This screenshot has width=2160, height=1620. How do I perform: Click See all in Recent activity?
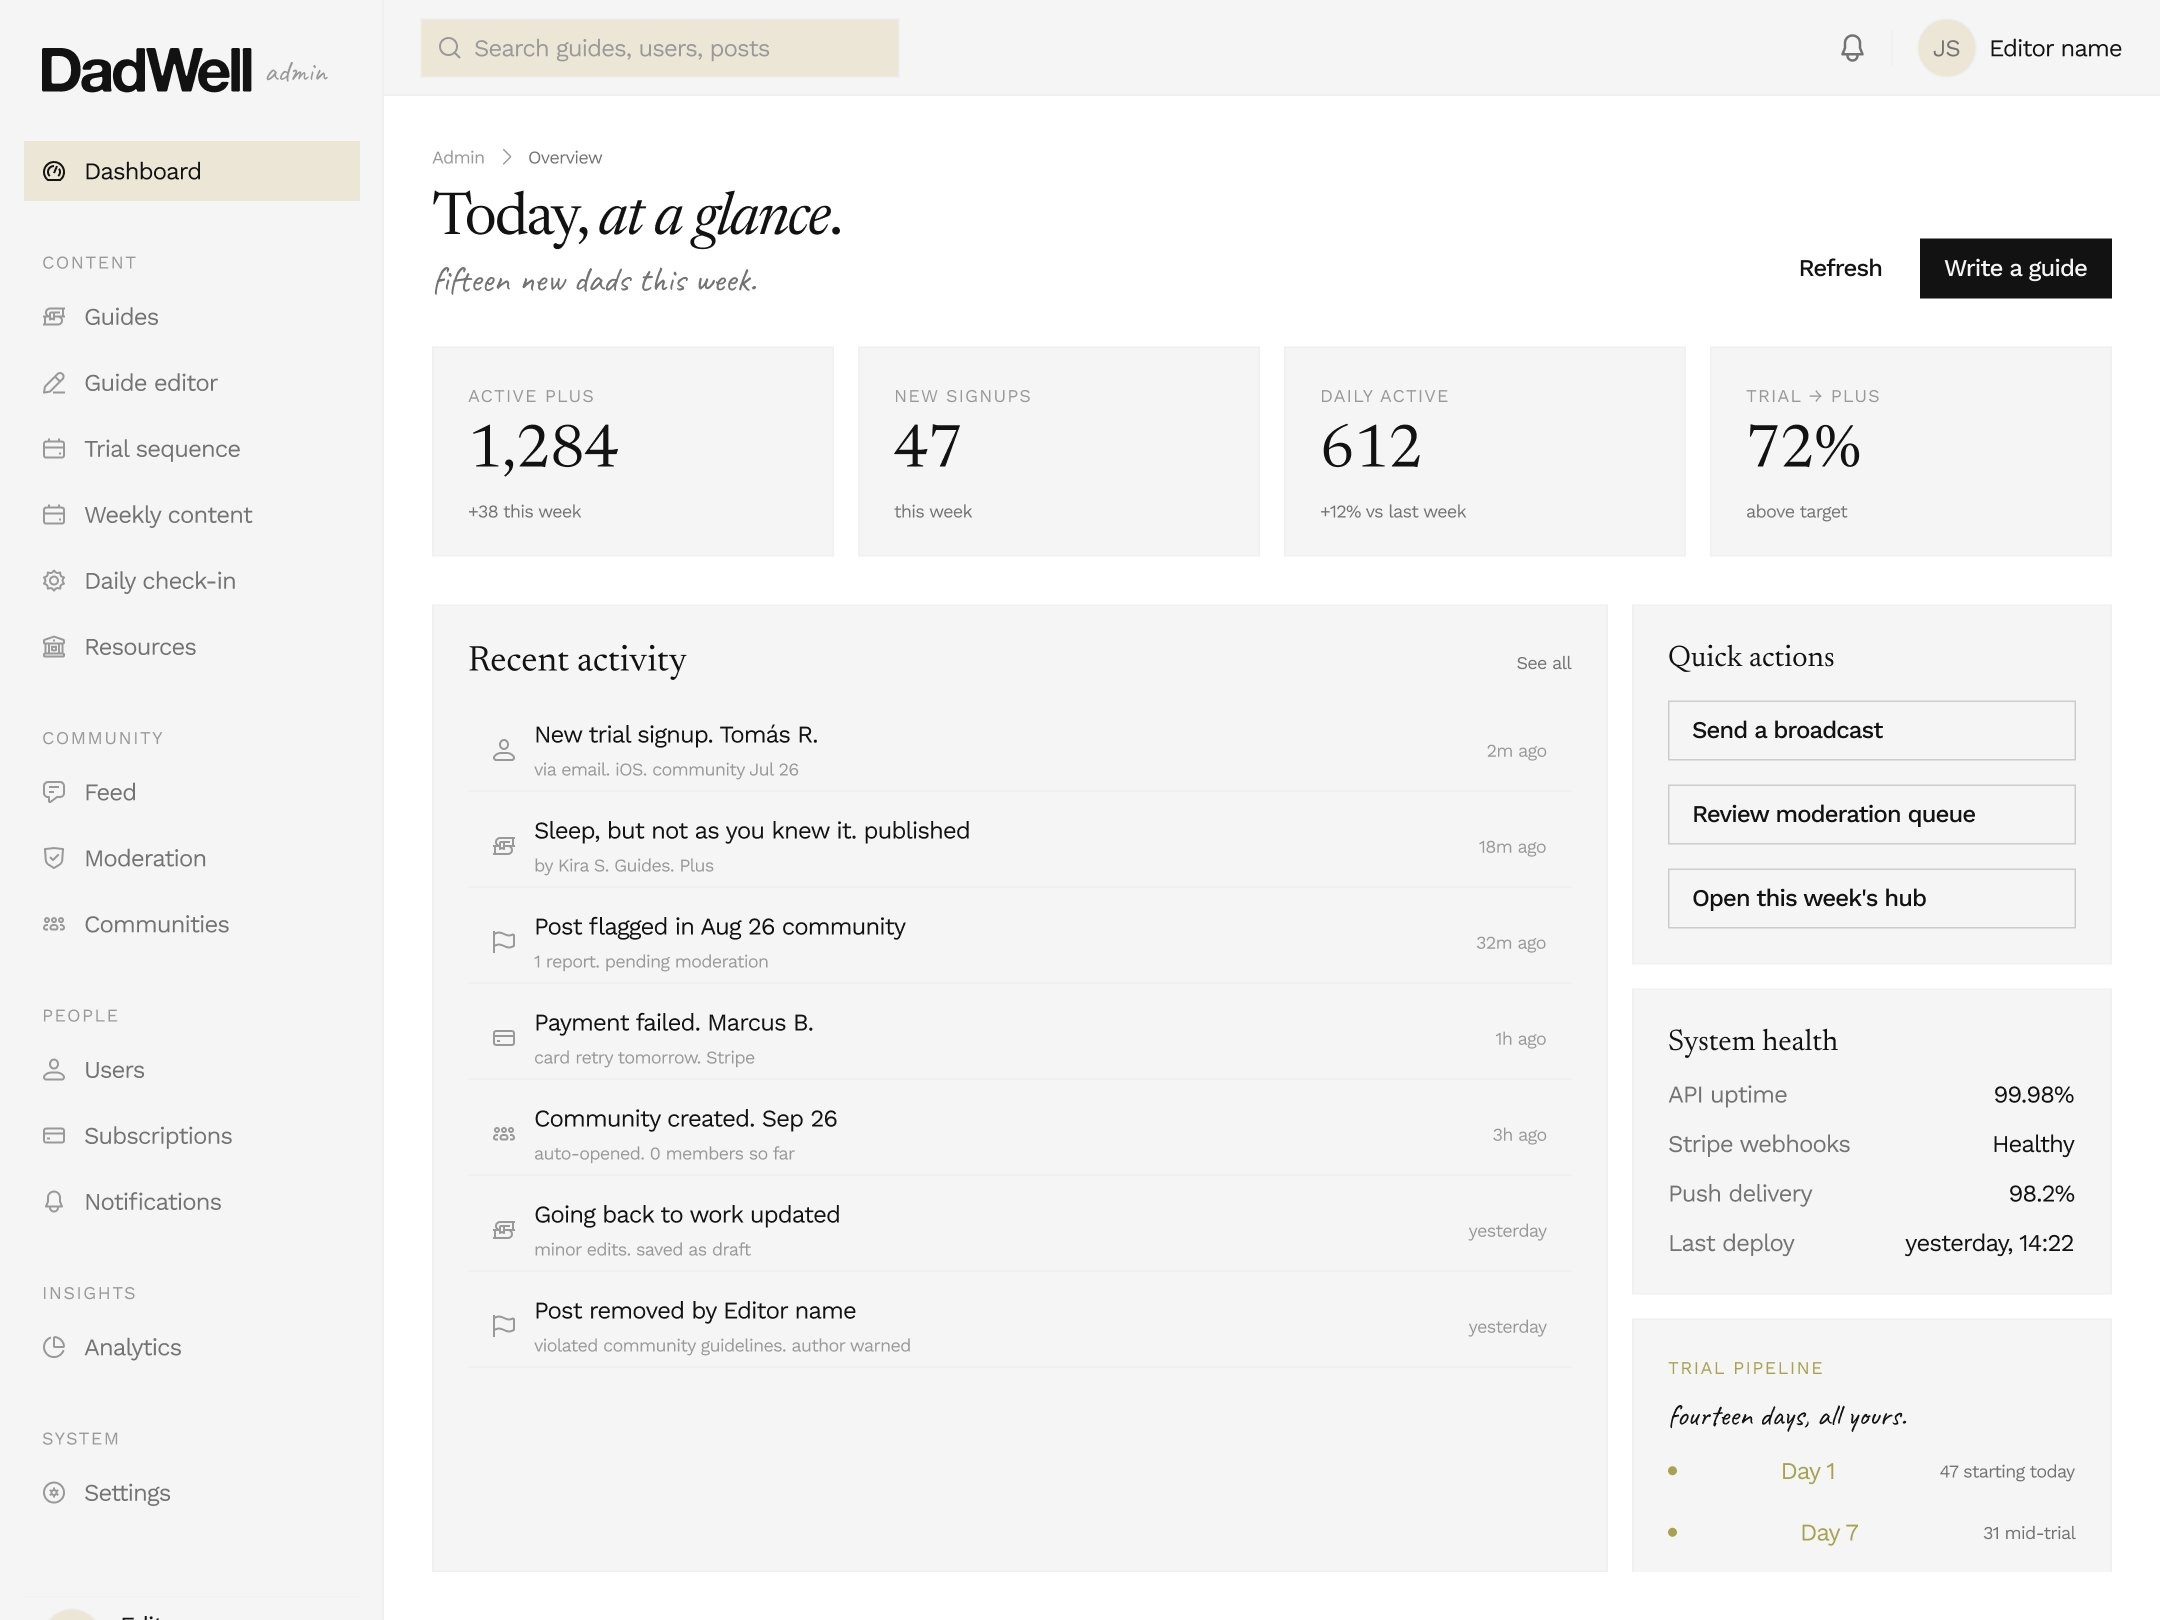(x=1543, y=663)
